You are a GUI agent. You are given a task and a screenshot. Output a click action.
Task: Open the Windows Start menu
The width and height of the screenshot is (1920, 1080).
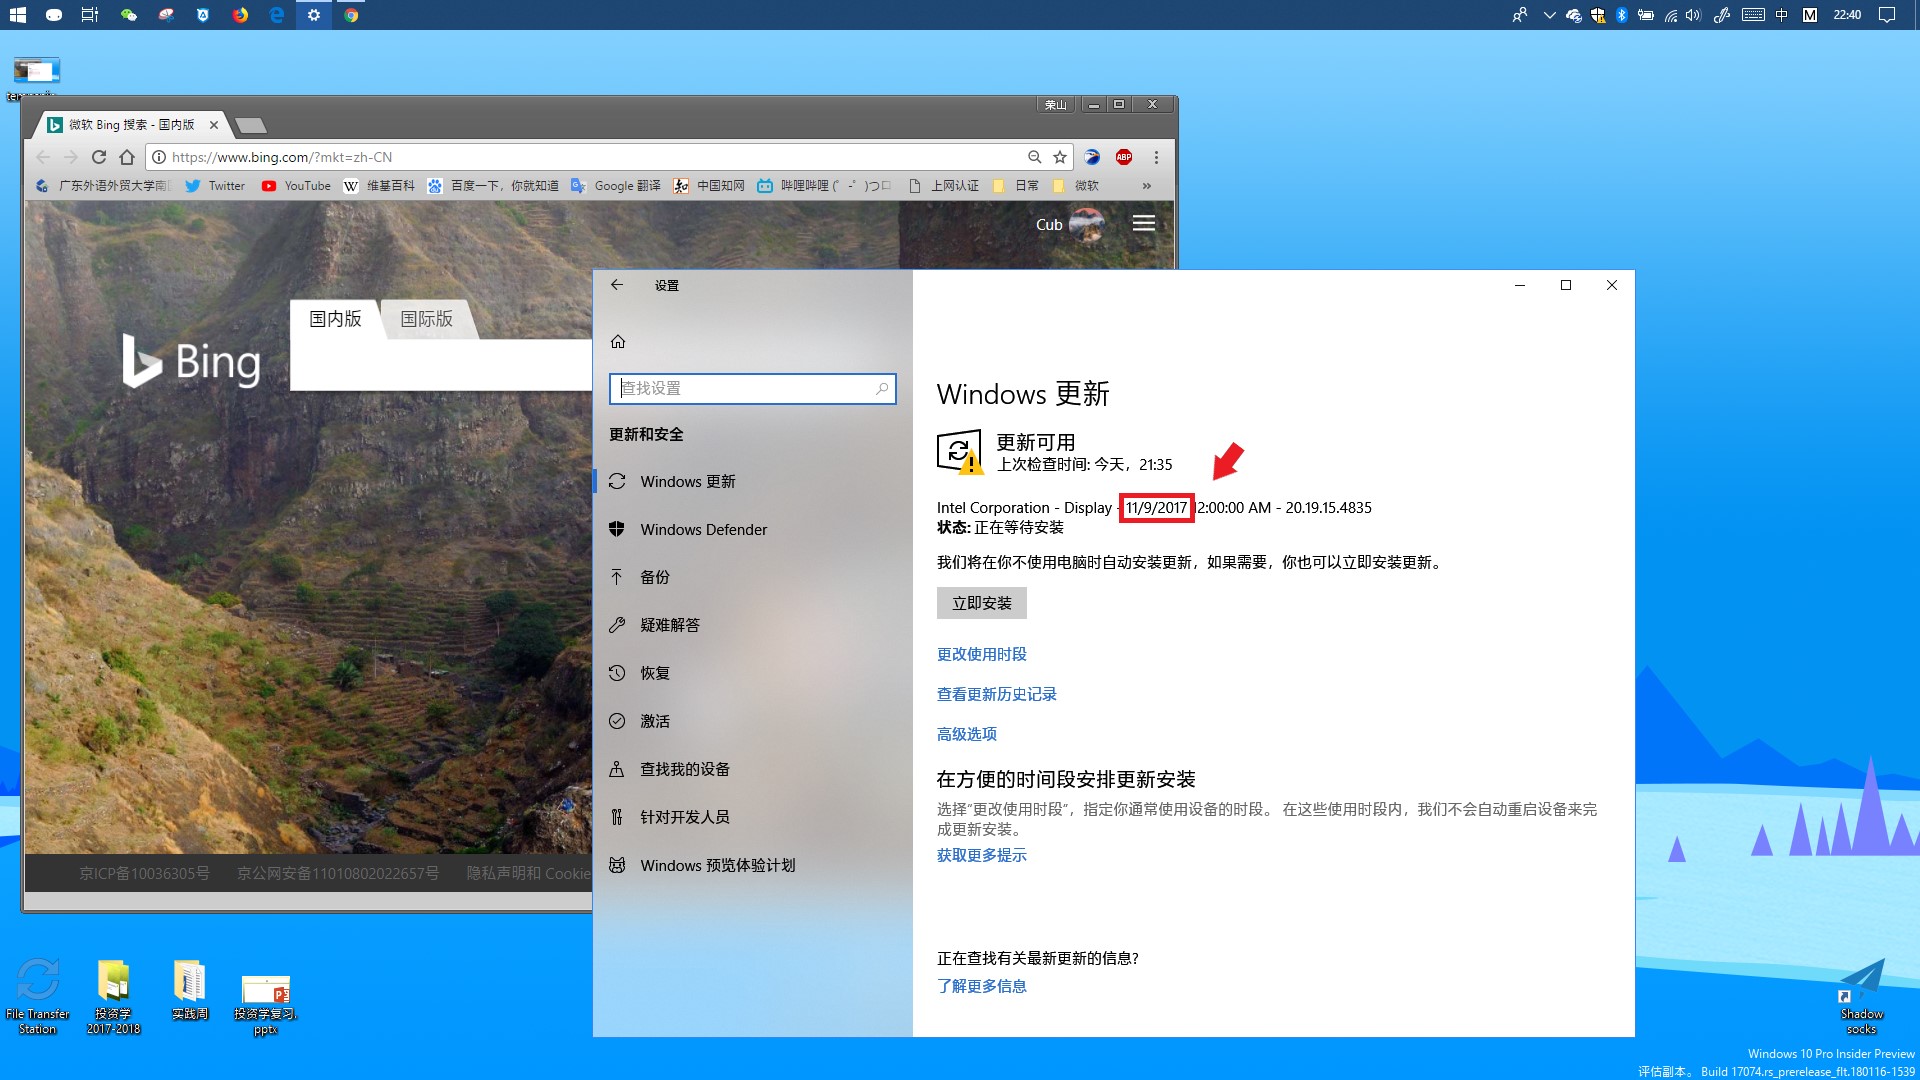point(17,15)
